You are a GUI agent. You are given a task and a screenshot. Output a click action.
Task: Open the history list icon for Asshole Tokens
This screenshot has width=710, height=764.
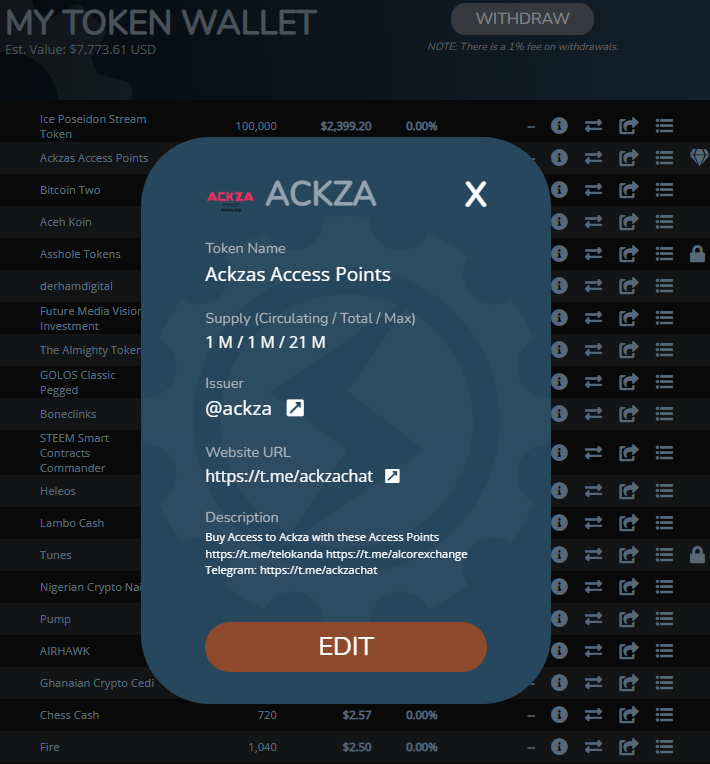(664, 254)
